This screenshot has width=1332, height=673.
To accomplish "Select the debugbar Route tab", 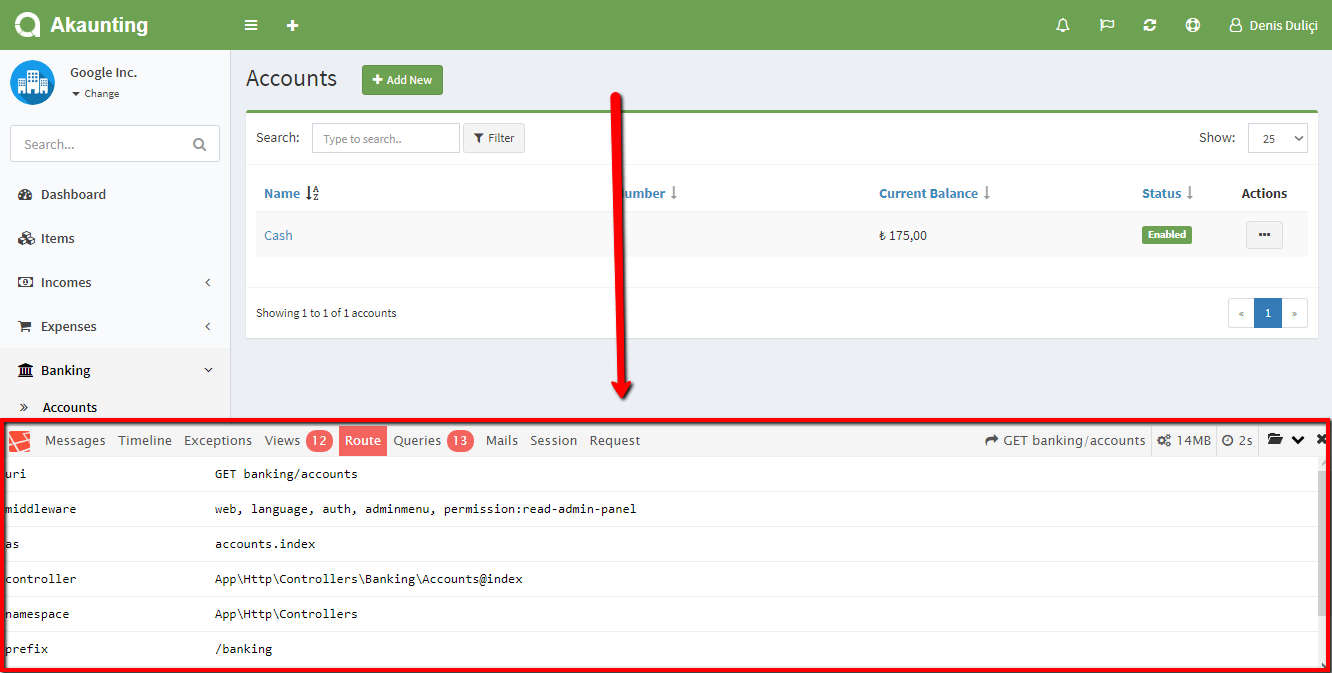I will pyautogui.click(x=363, y=440).
